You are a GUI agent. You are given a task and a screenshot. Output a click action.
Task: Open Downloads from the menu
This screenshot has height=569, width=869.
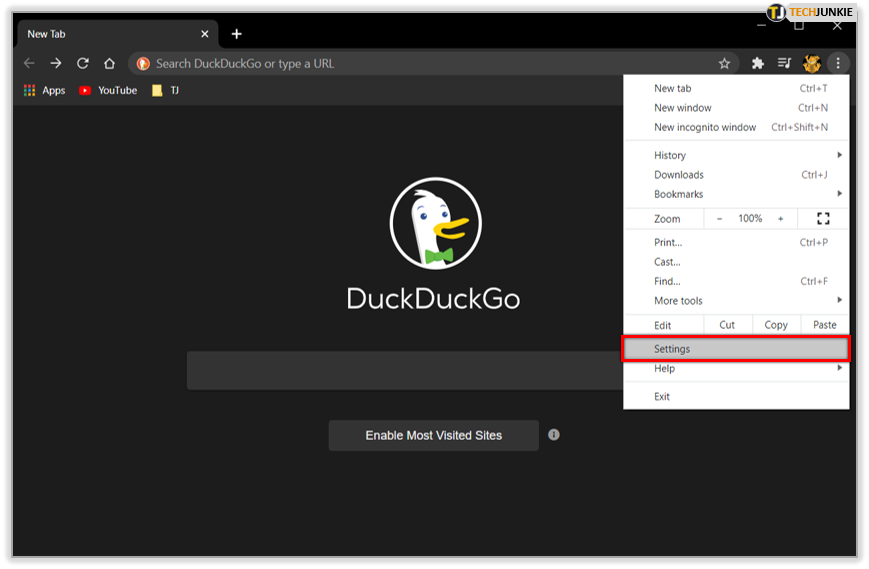[x=736, y=175]
